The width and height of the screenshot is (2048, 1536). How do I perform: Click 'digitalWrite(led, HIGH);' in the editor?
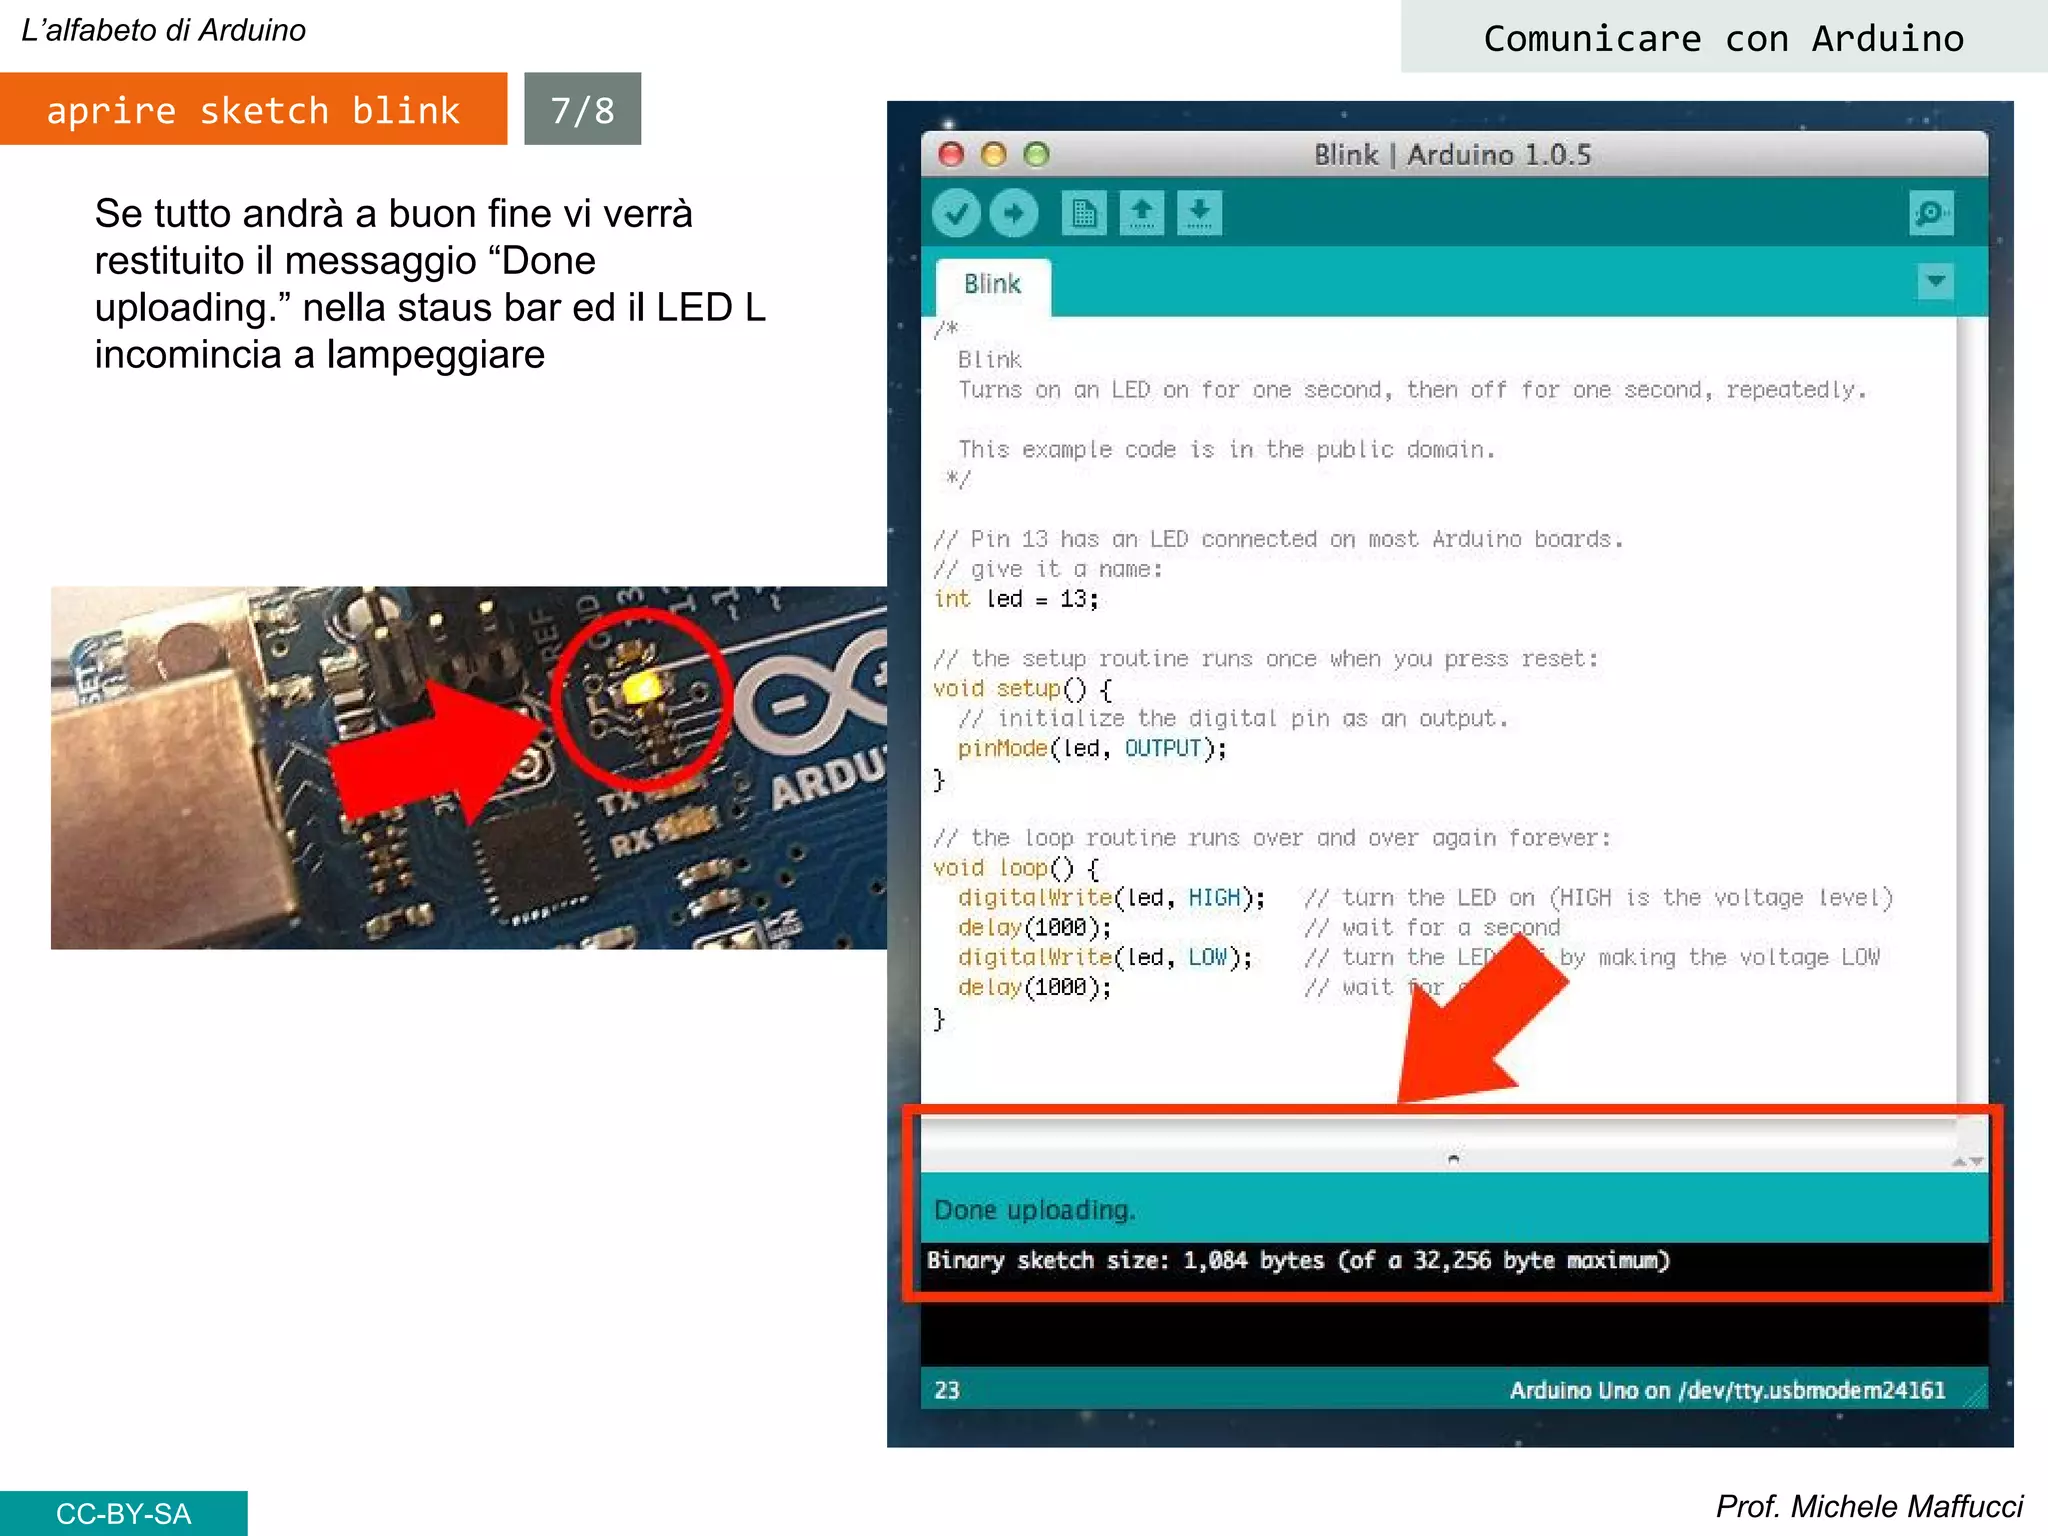coord(1111,898)
